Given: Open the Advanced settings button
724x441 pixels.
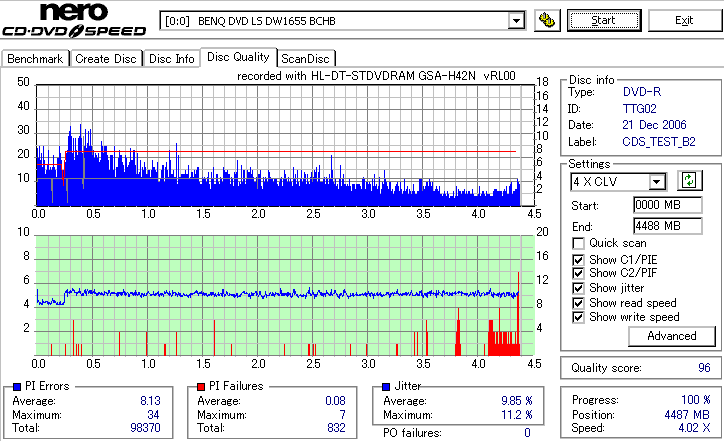Looking at the screenshot, I should point(672,336).
